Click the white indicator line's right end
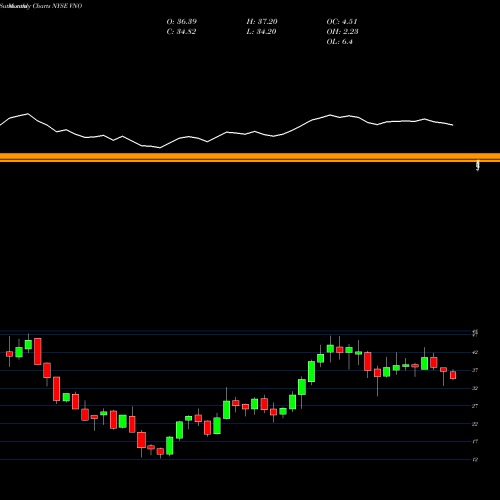This screenshot has height=500, width=500. click(x=453, y=125)
